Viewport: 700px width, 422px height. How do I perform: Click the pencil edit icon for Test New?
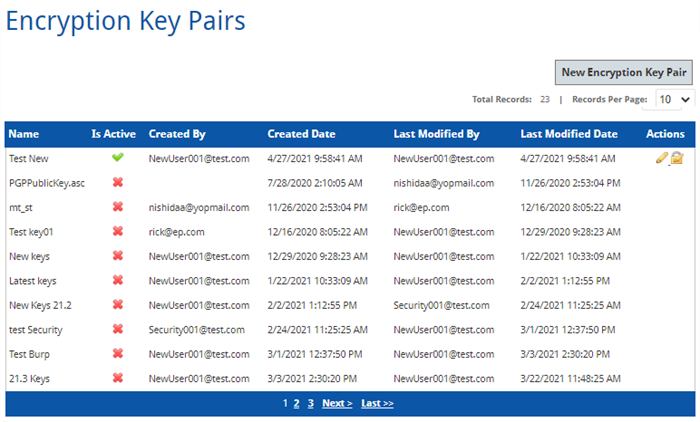(662, 158)
